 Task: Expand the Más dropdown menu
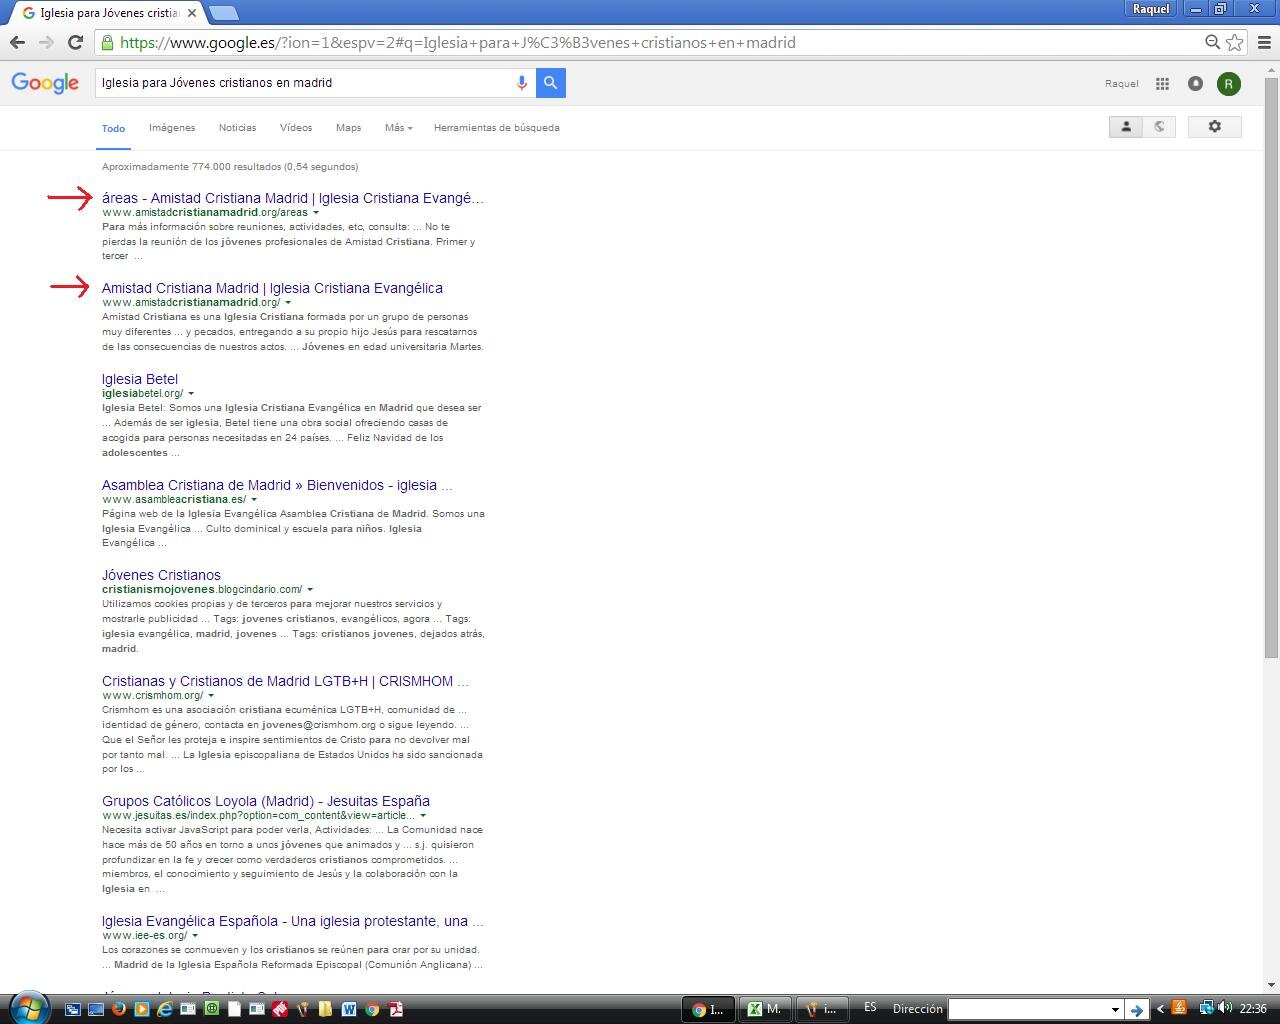point(398,128)
